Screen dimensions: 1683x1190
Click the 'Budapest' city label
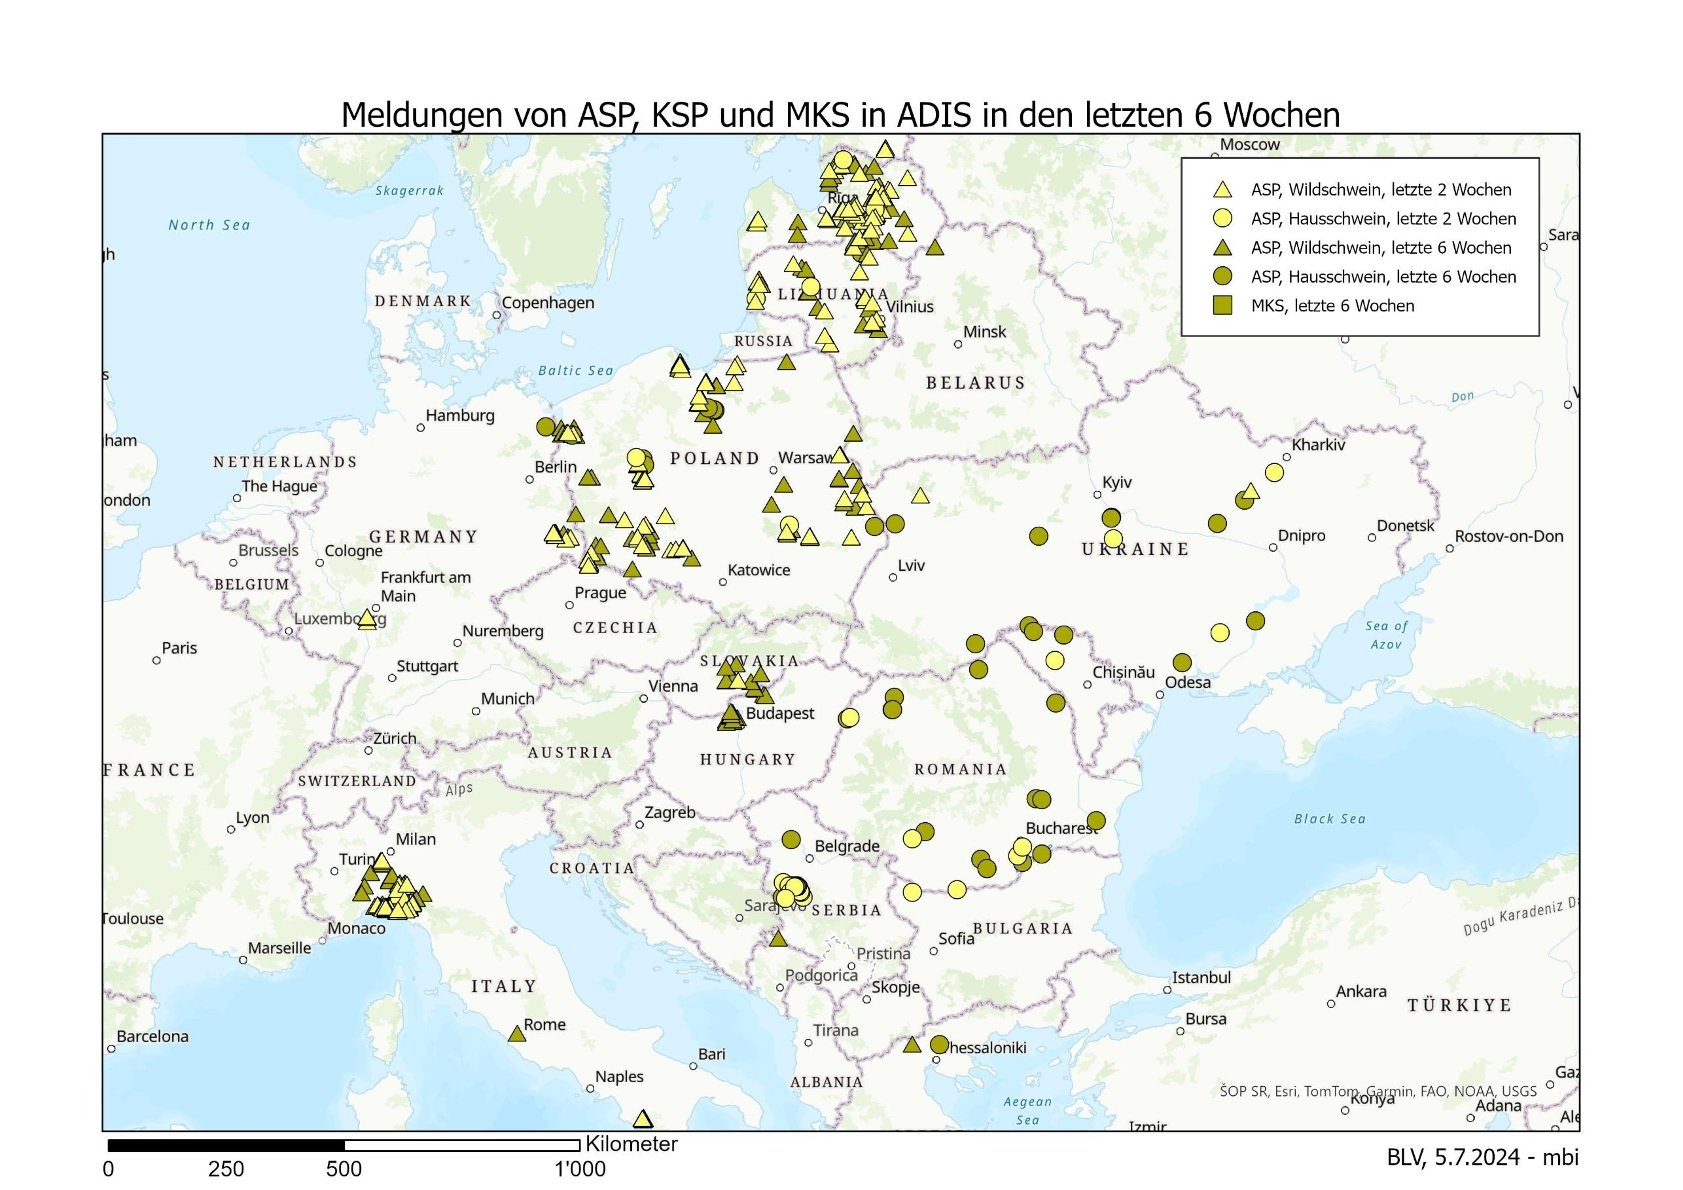tap(780, 713)
